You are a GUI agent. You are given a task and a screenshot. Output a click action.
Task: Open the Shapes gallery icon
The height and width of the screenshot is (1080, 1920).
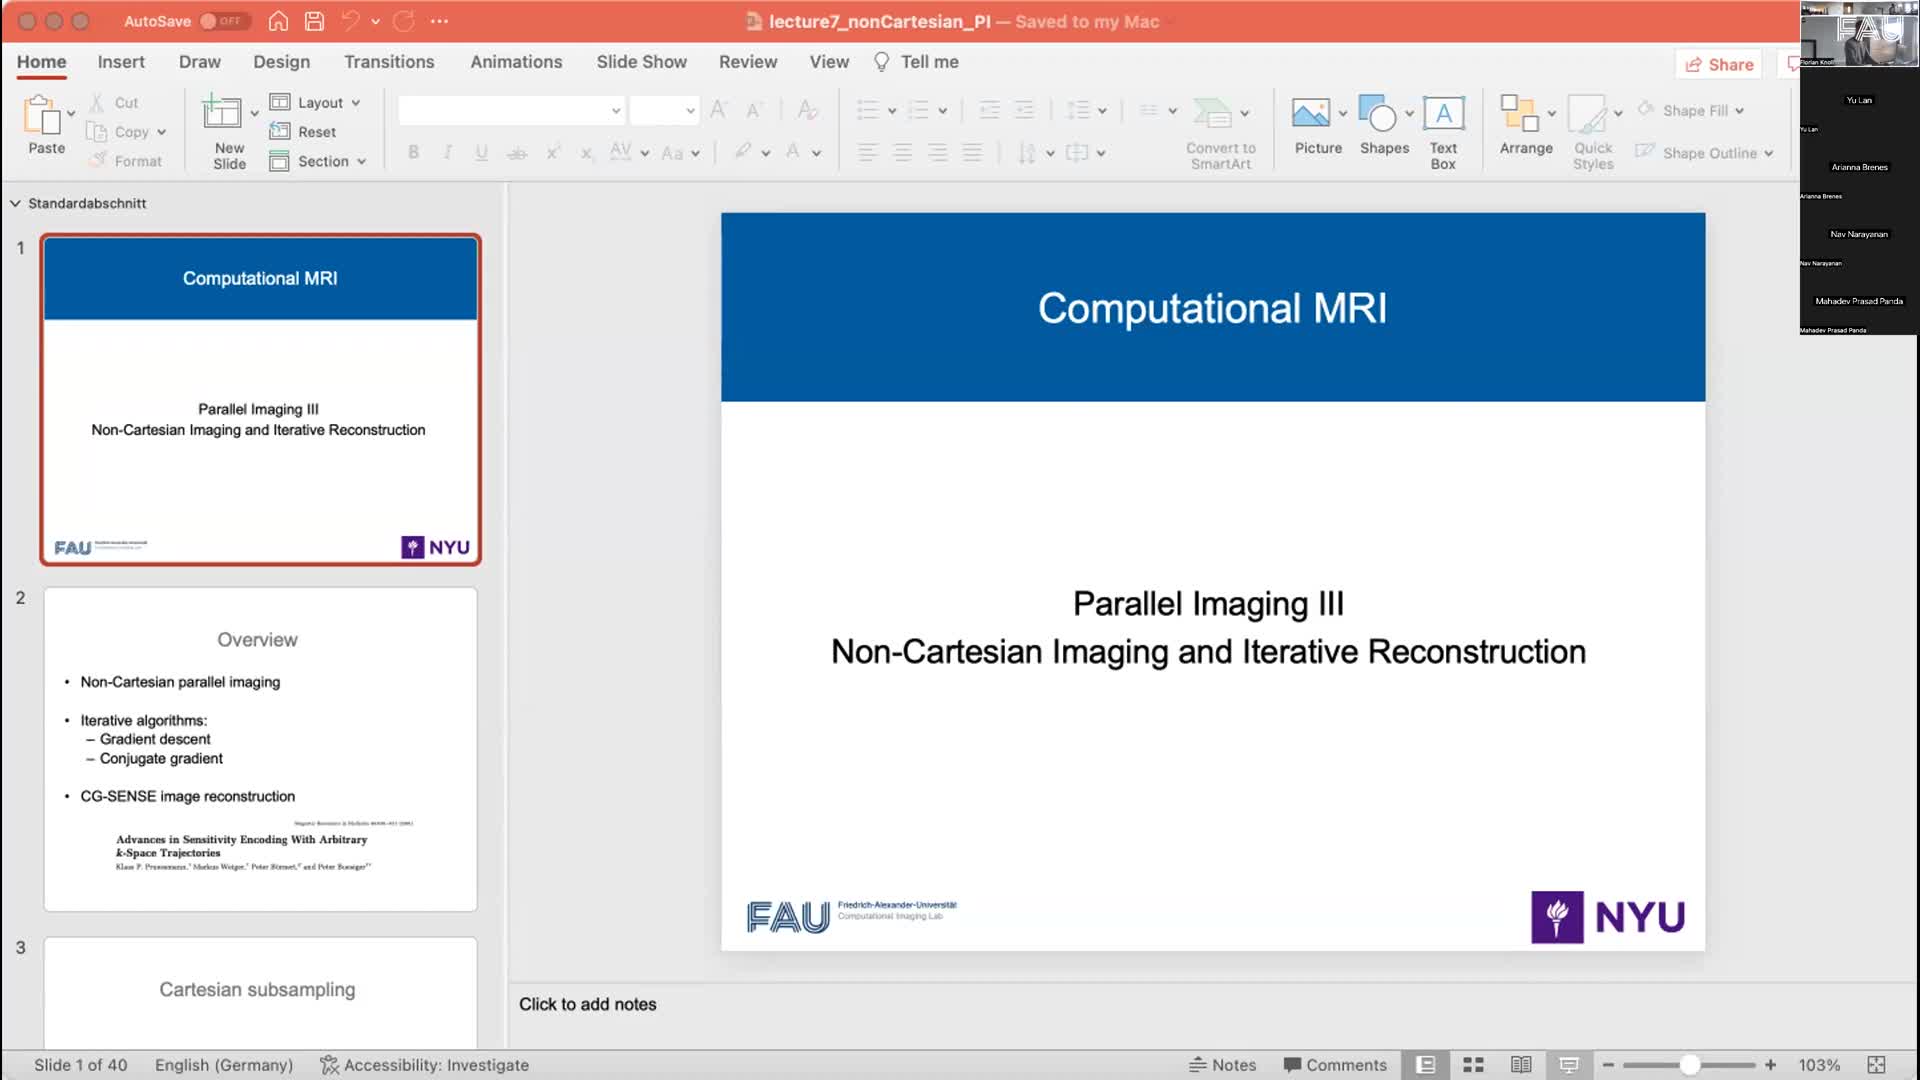(1378, 114)
